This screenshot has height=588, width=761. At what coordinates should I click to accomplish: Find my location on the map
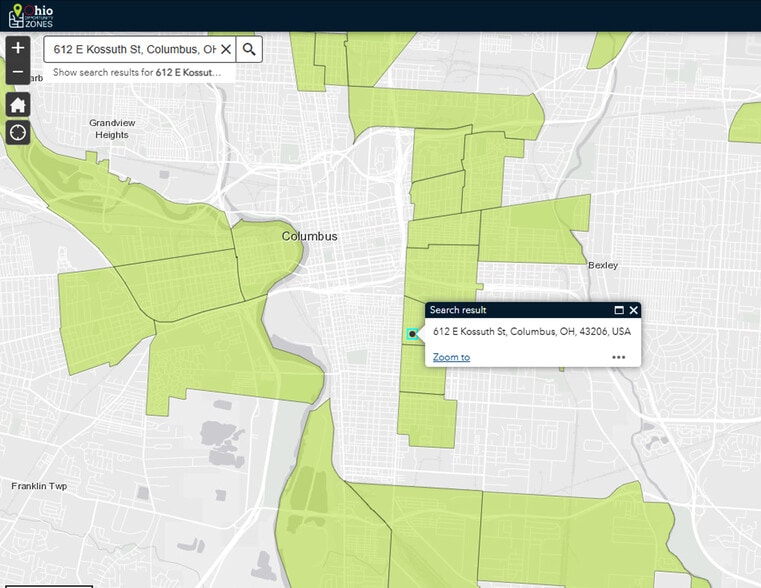(18, 133)
